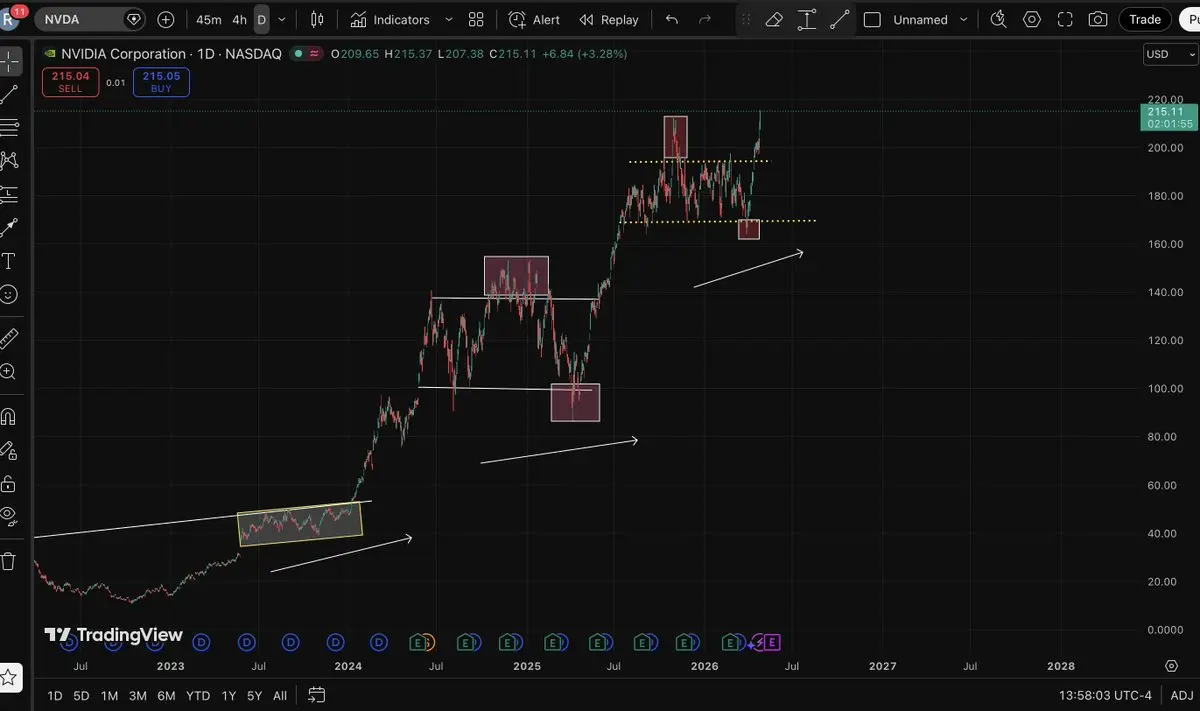1200x711 pixels.
Task: Create an Alert
Action: tap(534, 19)
